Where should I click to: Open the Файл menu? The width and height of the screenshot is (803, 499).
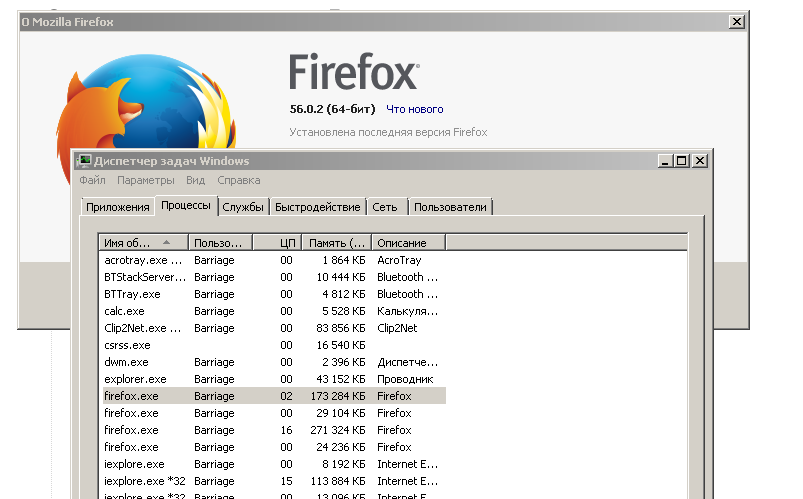click(x=92, y=180)
